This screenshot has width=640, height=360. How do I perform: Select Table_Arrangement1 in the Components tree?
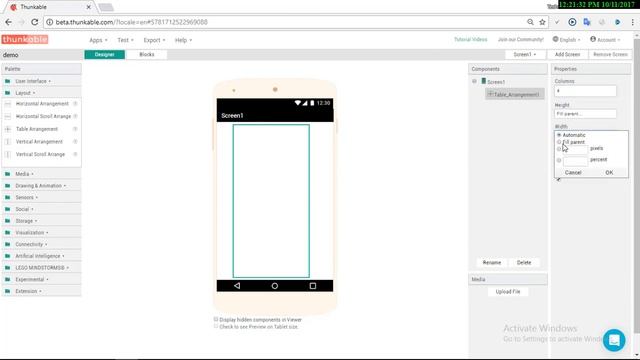tap(515, 94)
